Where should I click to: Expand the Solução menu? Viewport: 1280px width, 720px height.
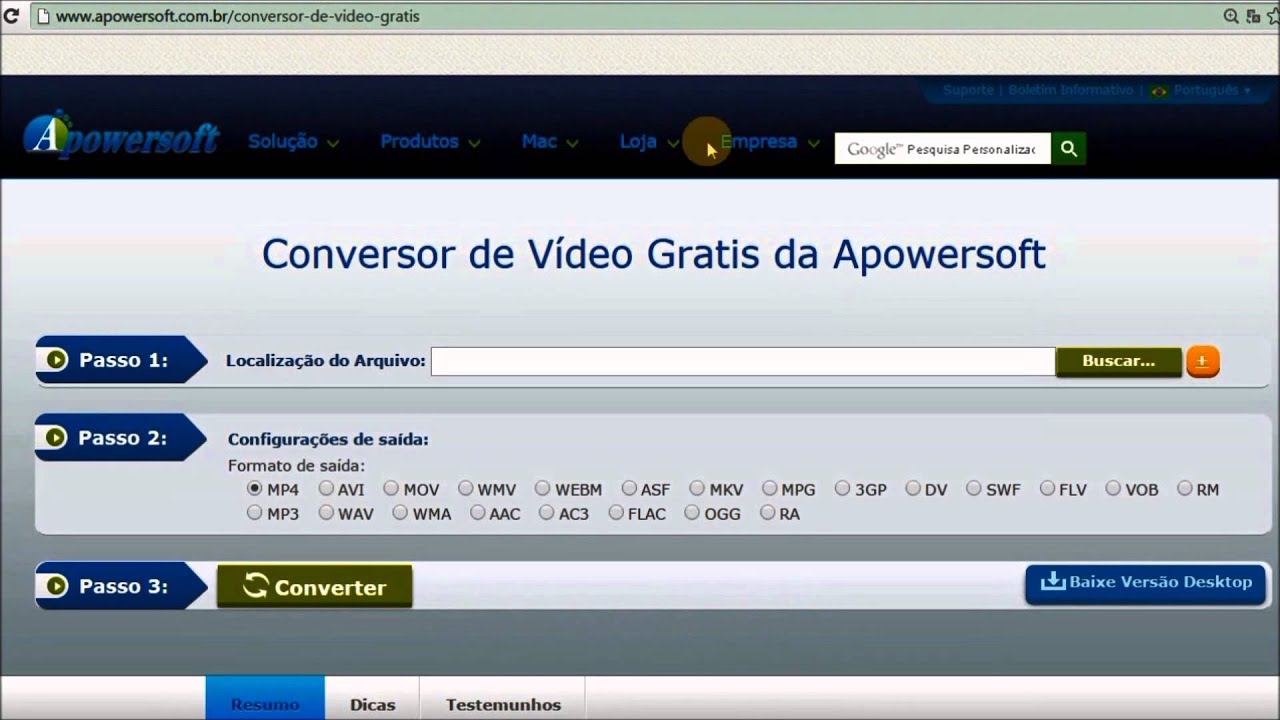[293, 142]
